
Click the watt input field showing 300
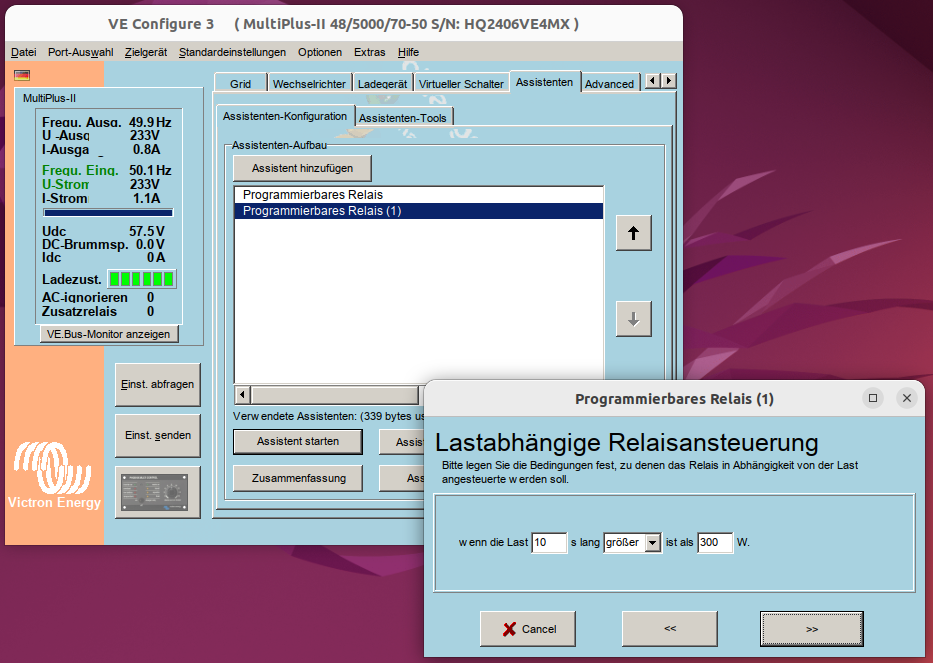pyautogui.click(x=715, y=542)
